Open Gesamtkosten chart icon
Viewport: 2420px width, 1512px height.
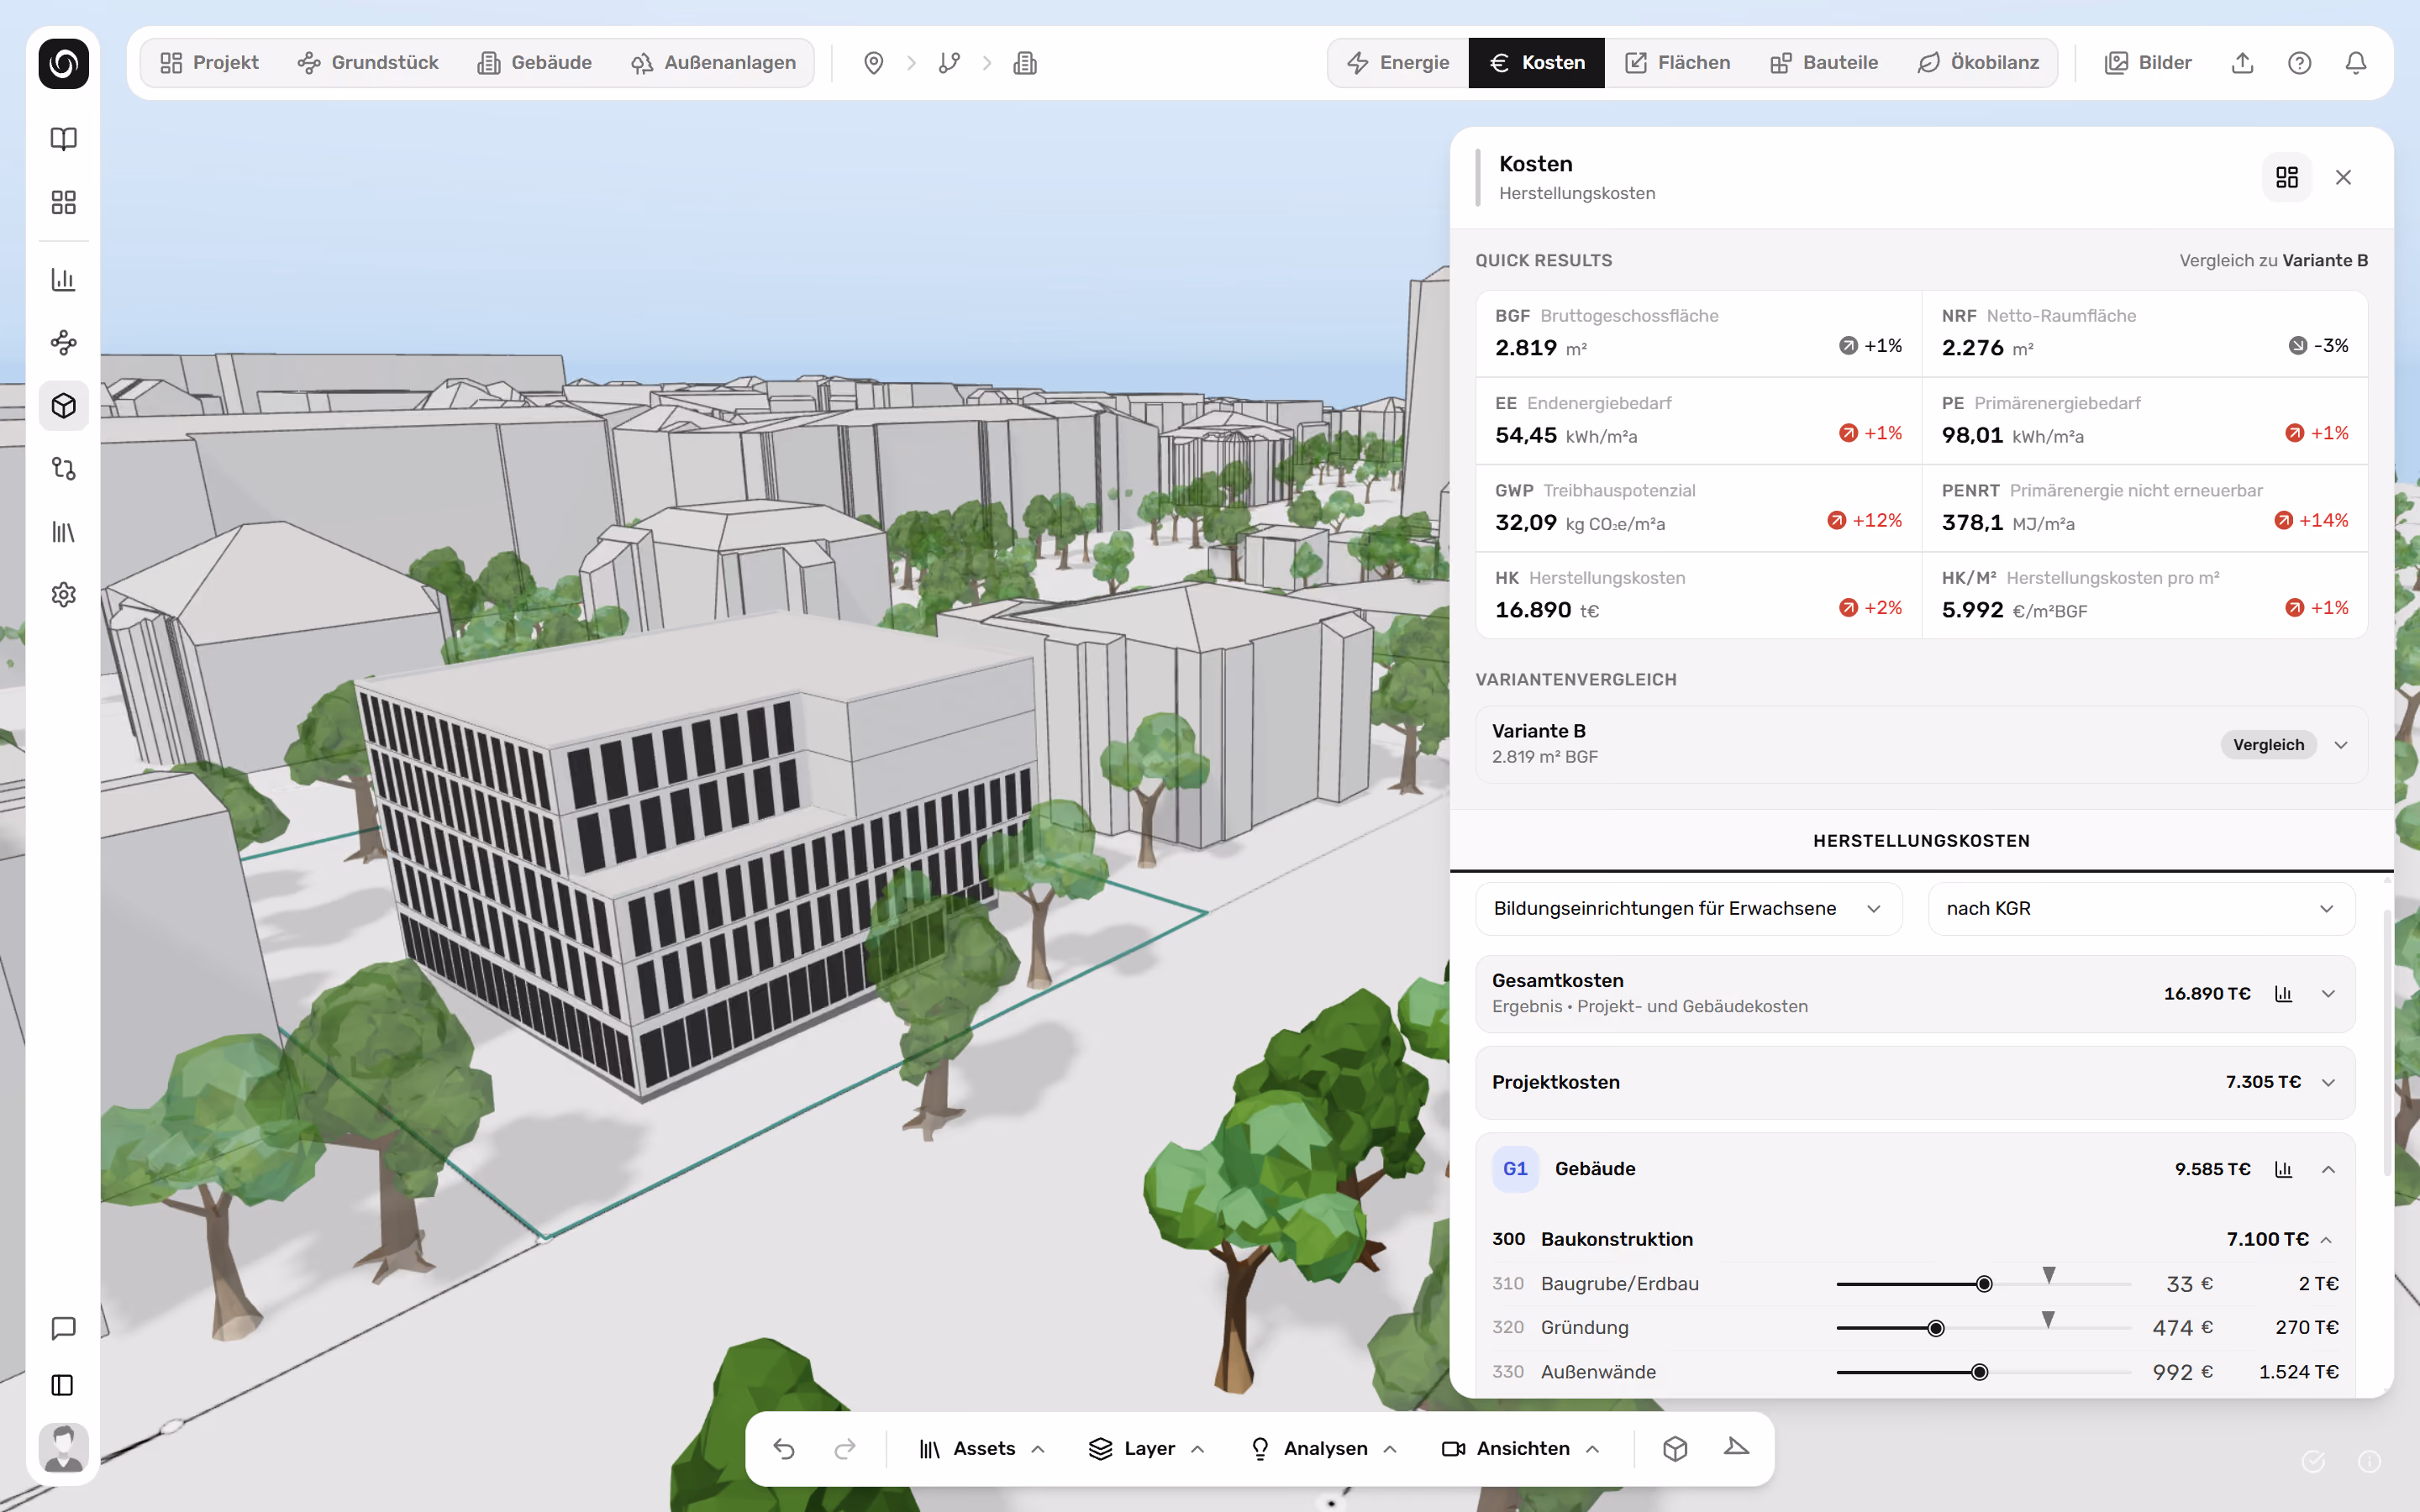pyautogui.click(x=2283, y=994)
